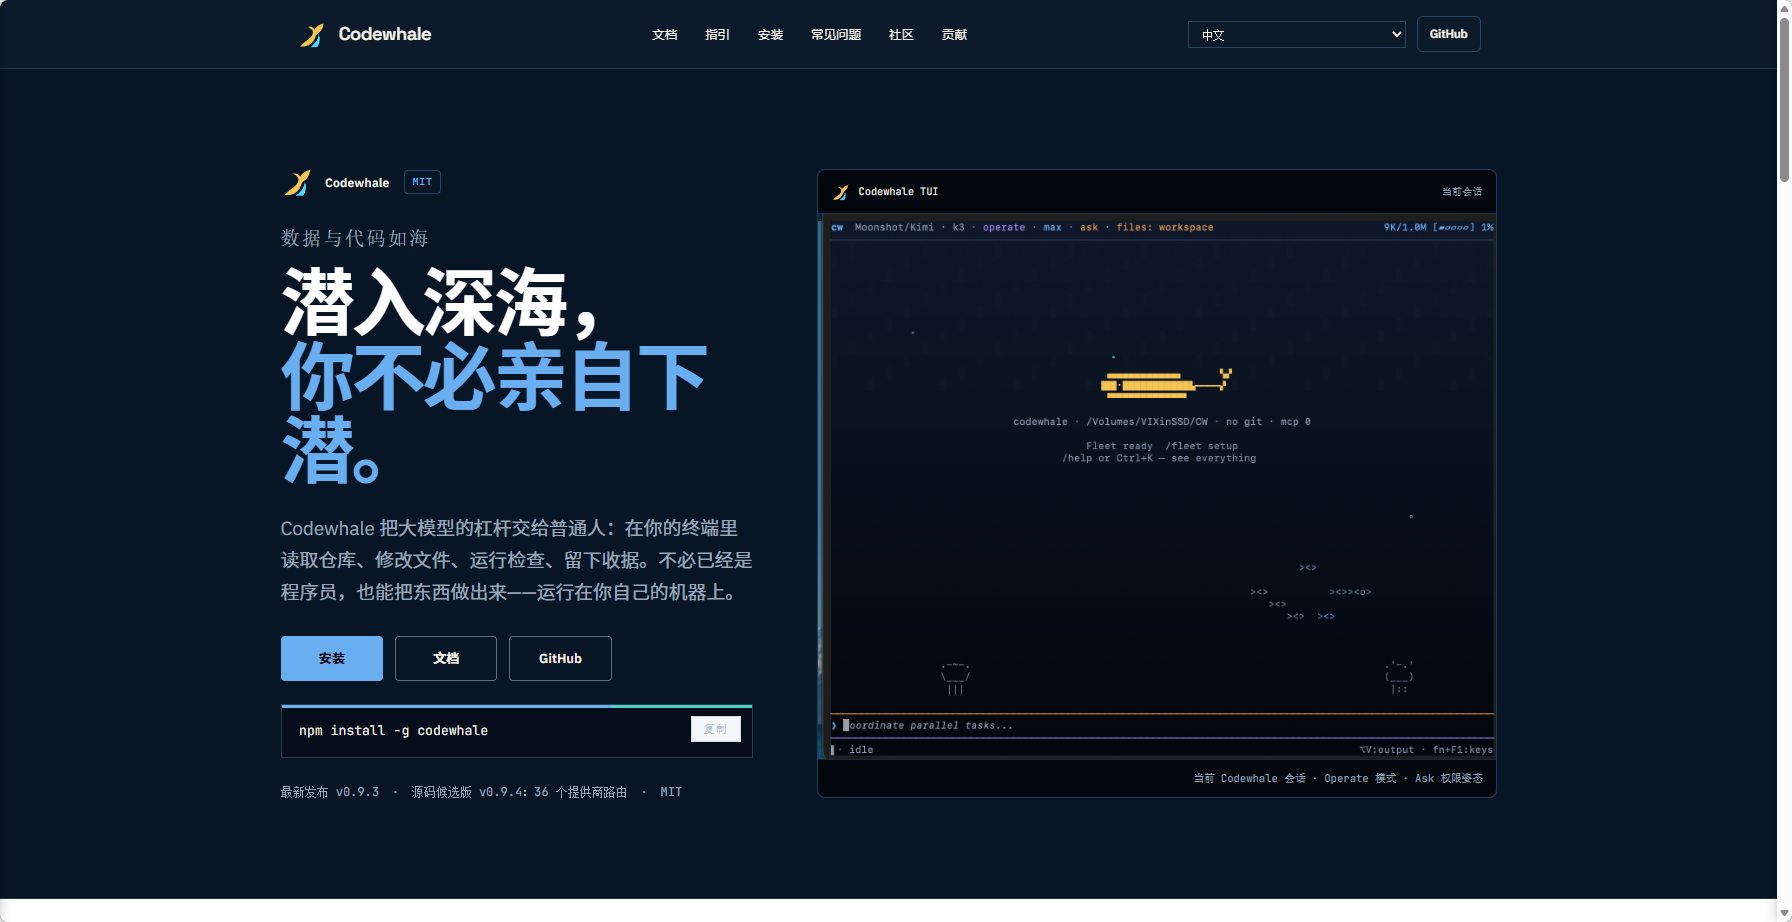Click the 源码候选版 v0.9.4 release text
Image resolution: width=1792 pixels, height=922 pixels.
coord(519,792)
